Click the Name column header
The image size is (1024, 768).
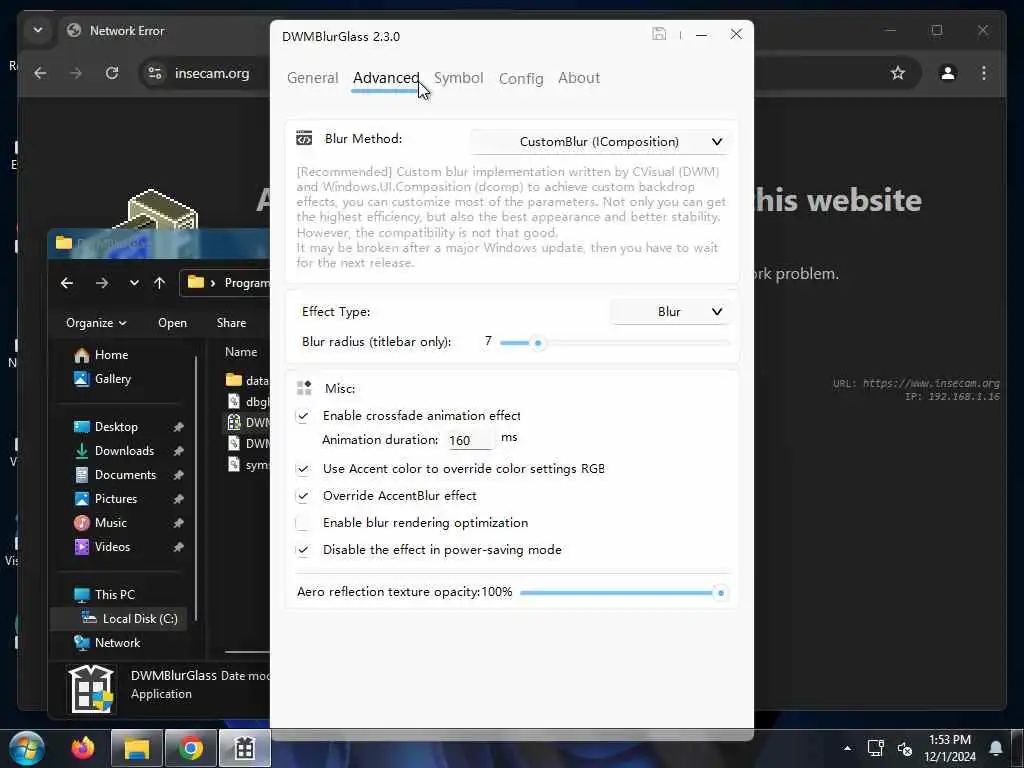[241, 352]
